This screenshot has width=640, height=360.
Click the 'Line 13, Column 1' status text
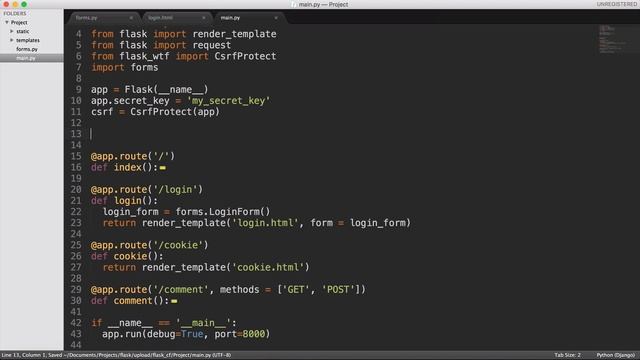point(23,355)
